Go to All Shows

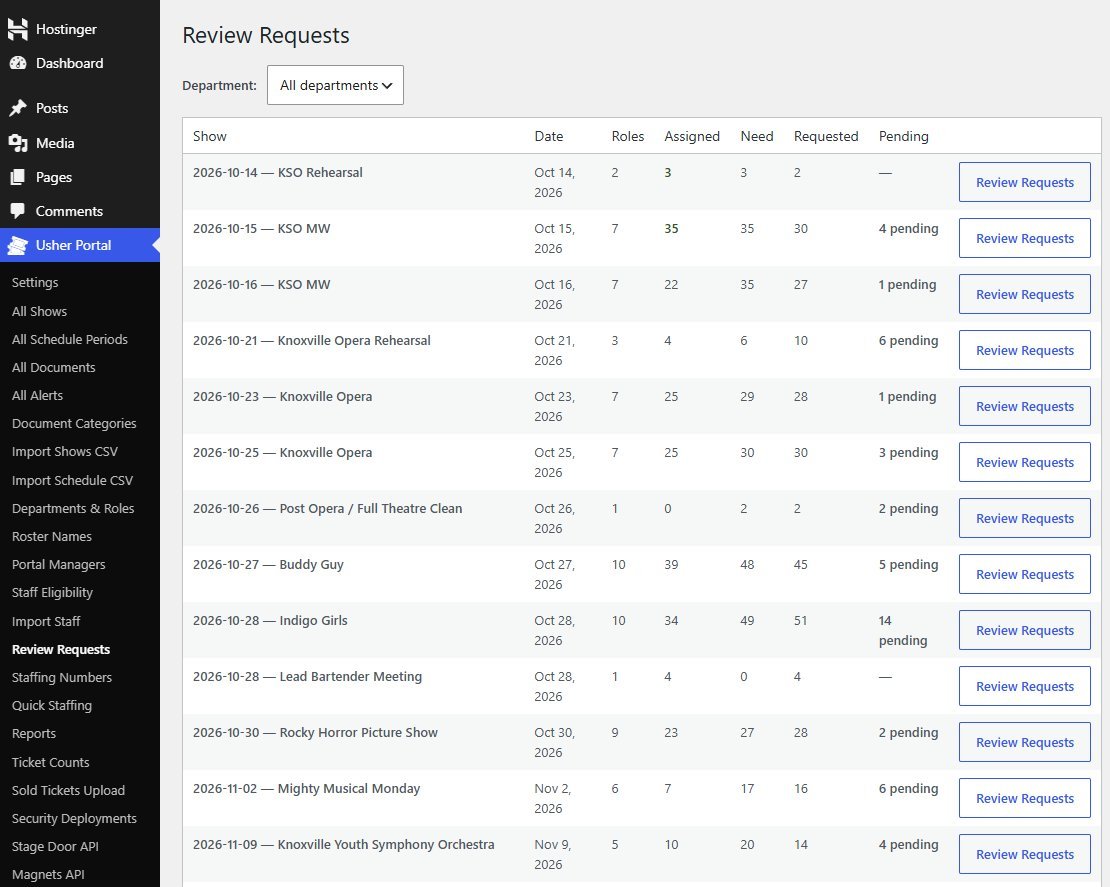40,311
